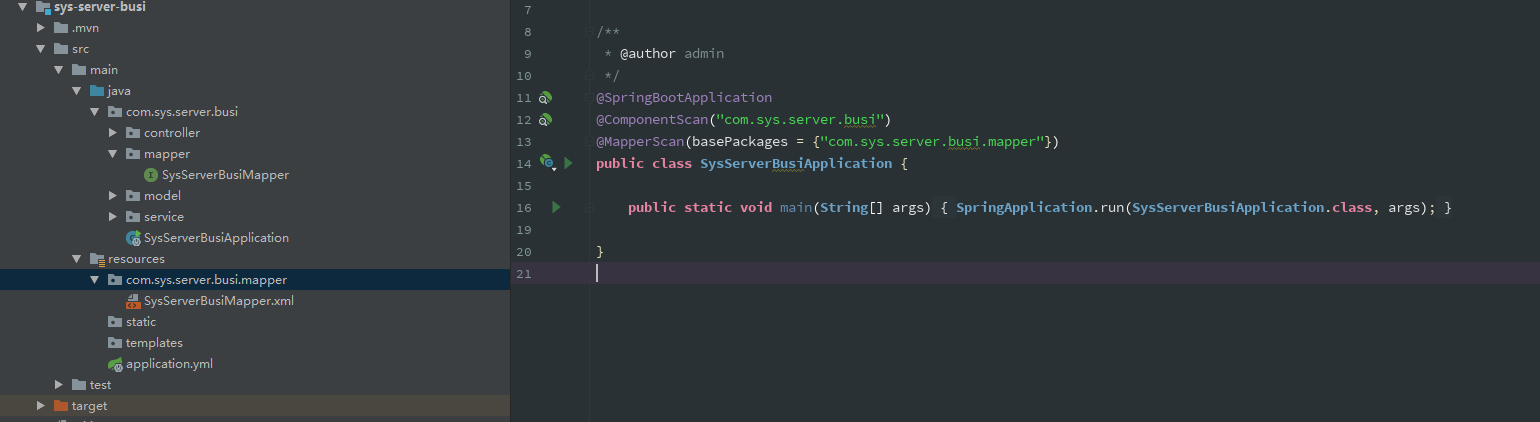1540x422 pixels.
Task: Expand the model package
Action: coord(113,196)
